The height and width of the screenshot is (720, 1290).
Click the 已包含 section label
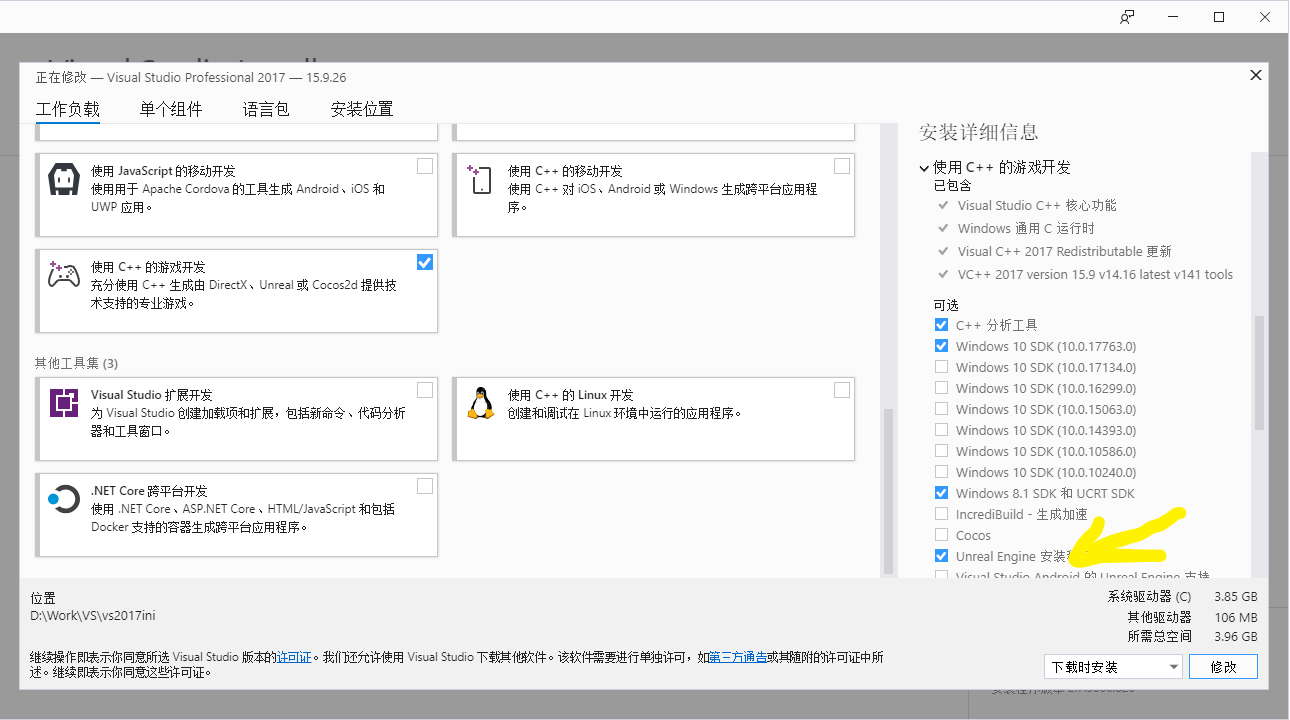pos(952,185)
